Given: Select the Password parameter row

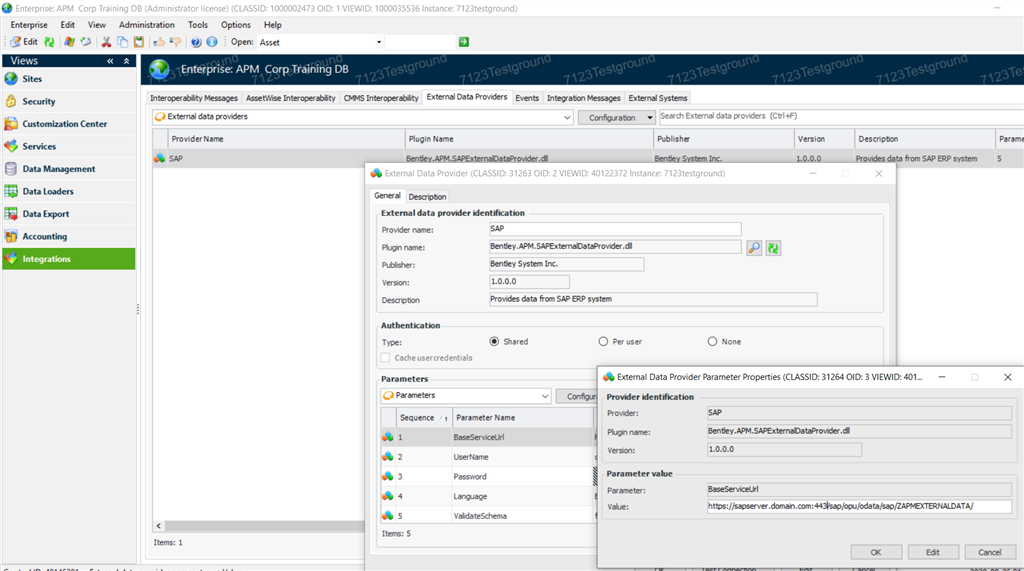Looking at the screenshot, I should [x=488, y=476].
